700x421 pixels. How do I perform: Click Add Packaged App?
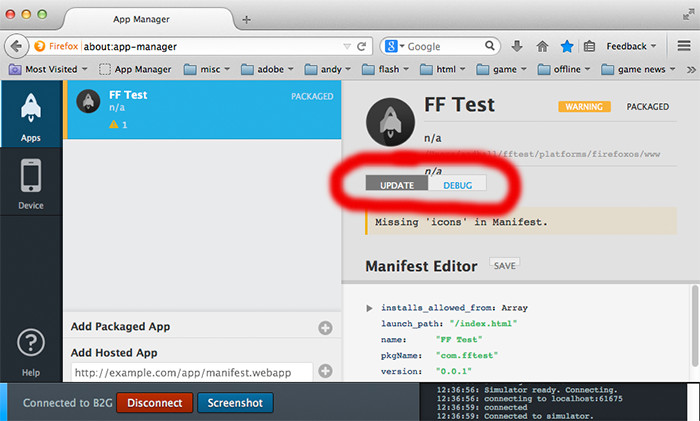tap(120, 326)
